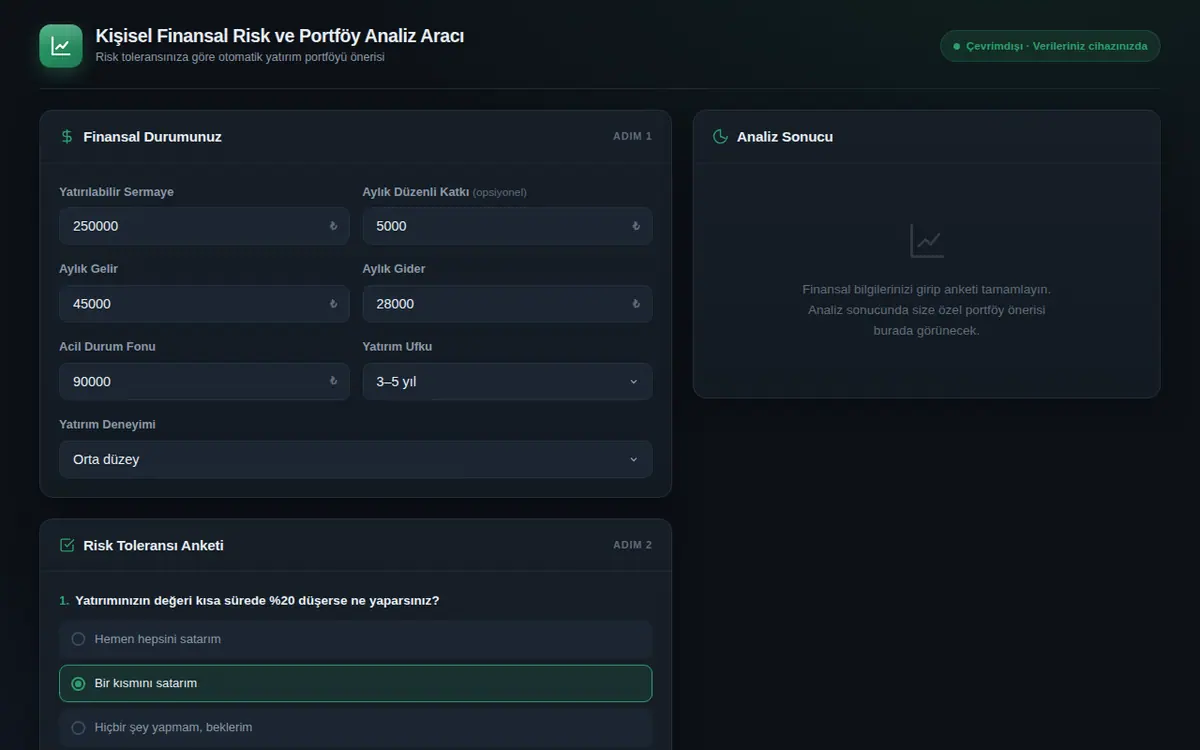Screen dimensions: 1200x750
Task: Select the Aylık Gelir input with 45000
Action: coord(204,304)
